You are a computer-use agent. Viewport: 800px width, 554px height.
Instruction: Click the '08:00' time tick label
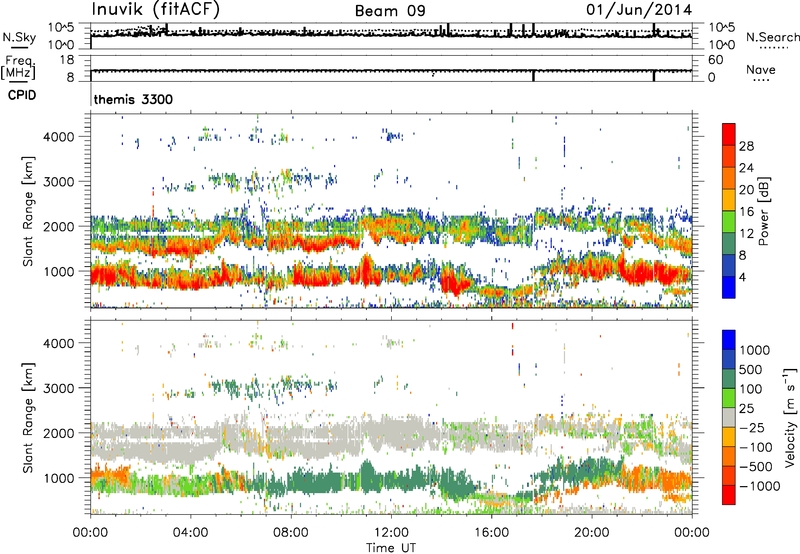click(x=291, y=533)
